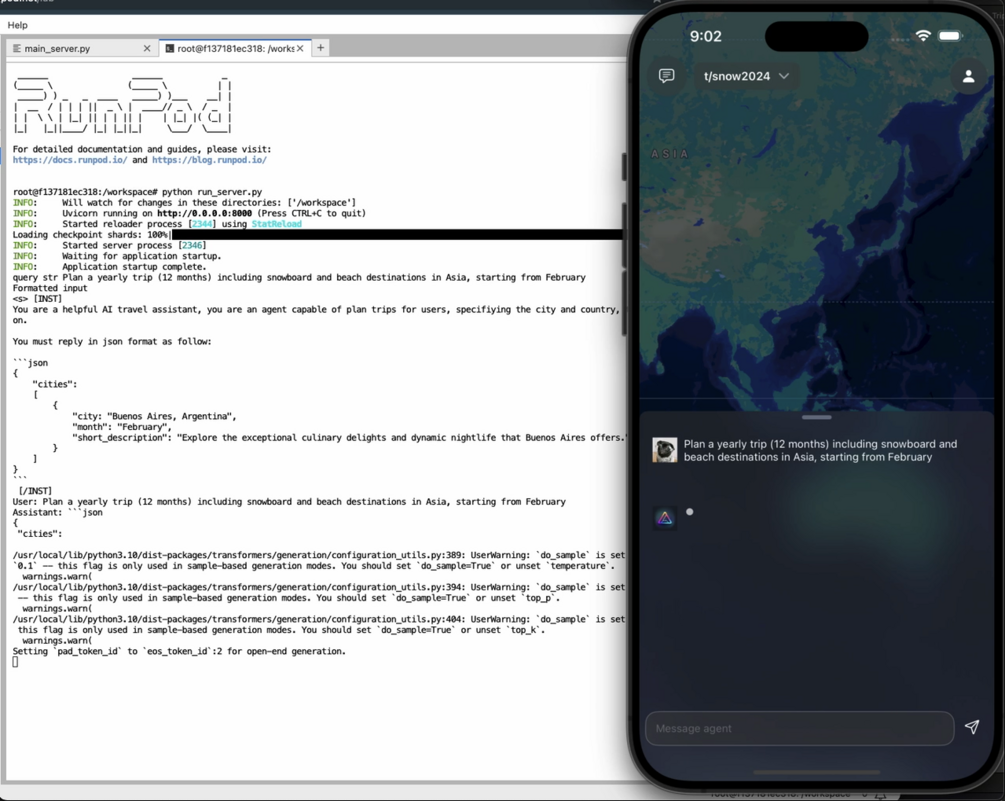1005x801 pixels.
Task: Click the ASIA label on the map
Action: coord(669,154)
